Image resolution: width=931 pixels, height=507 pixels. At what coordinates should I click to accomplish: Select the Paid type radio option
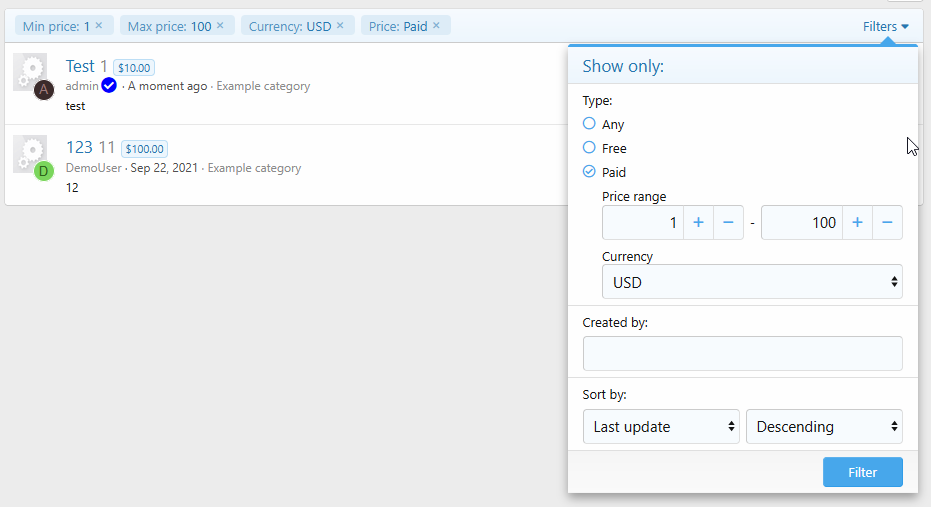[x=589, y=172]
